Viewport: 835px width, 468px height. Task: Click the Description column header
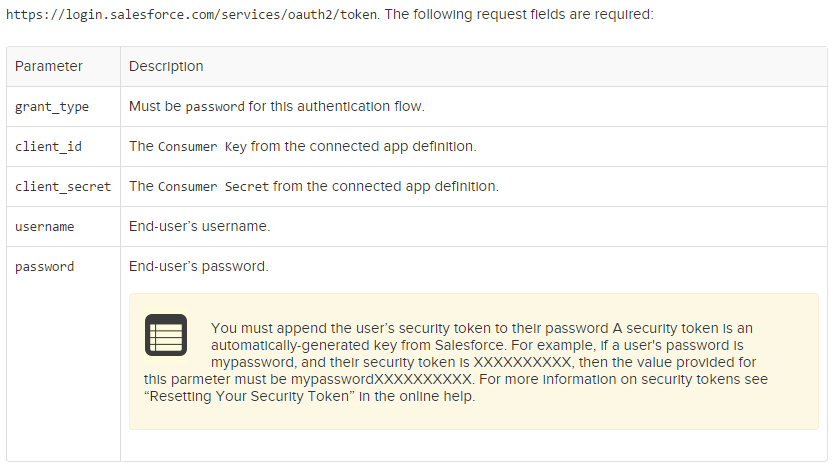[166, 66]
